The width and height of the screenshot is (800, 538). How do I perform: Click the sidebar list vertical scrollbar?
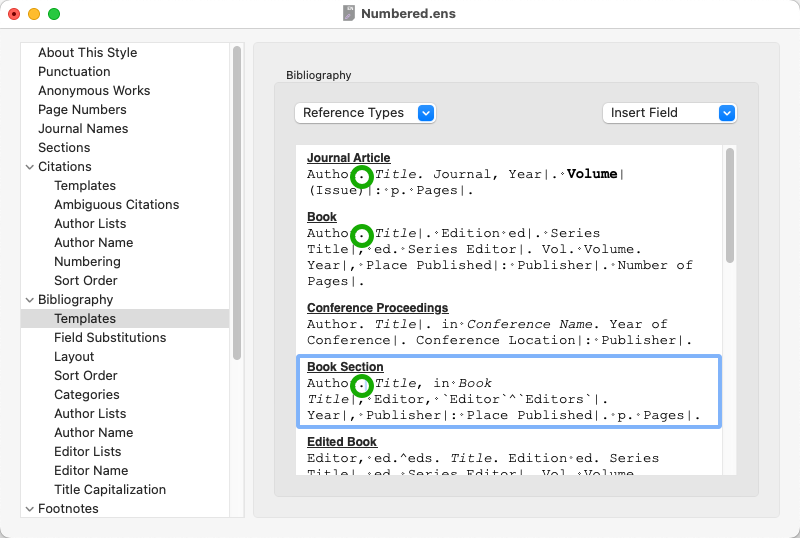pyautogui.click(x=237, y=200)
